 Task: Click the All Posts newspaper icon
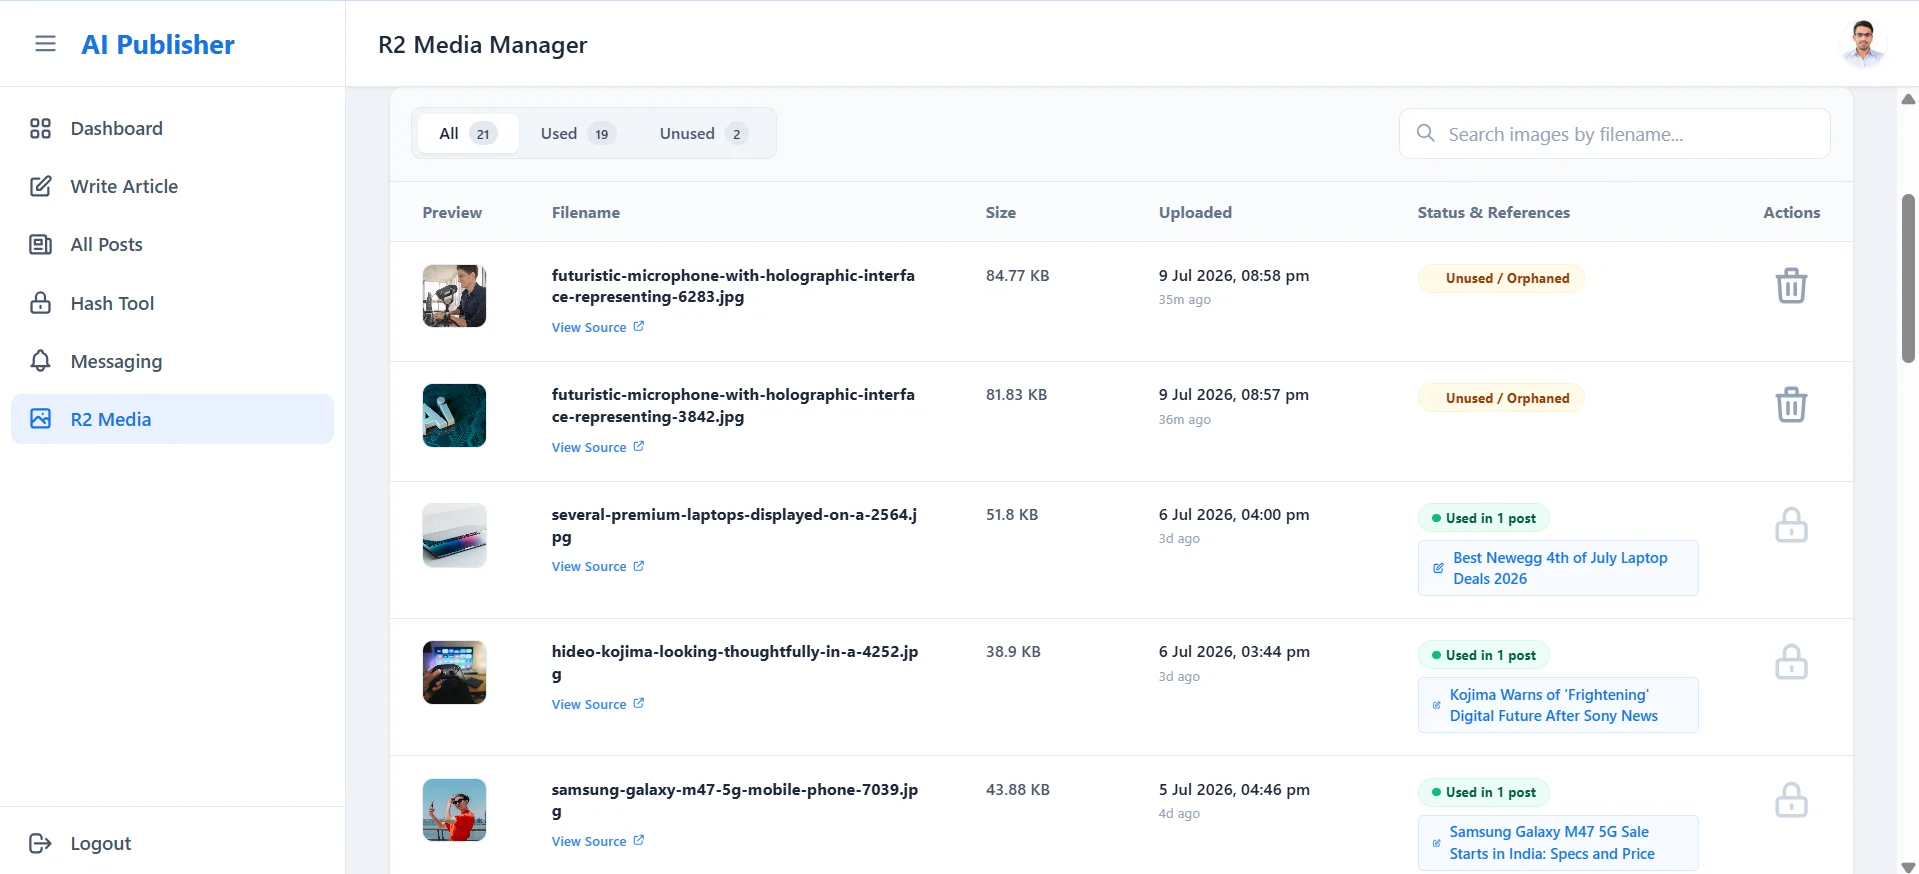(x=40, y=245)
